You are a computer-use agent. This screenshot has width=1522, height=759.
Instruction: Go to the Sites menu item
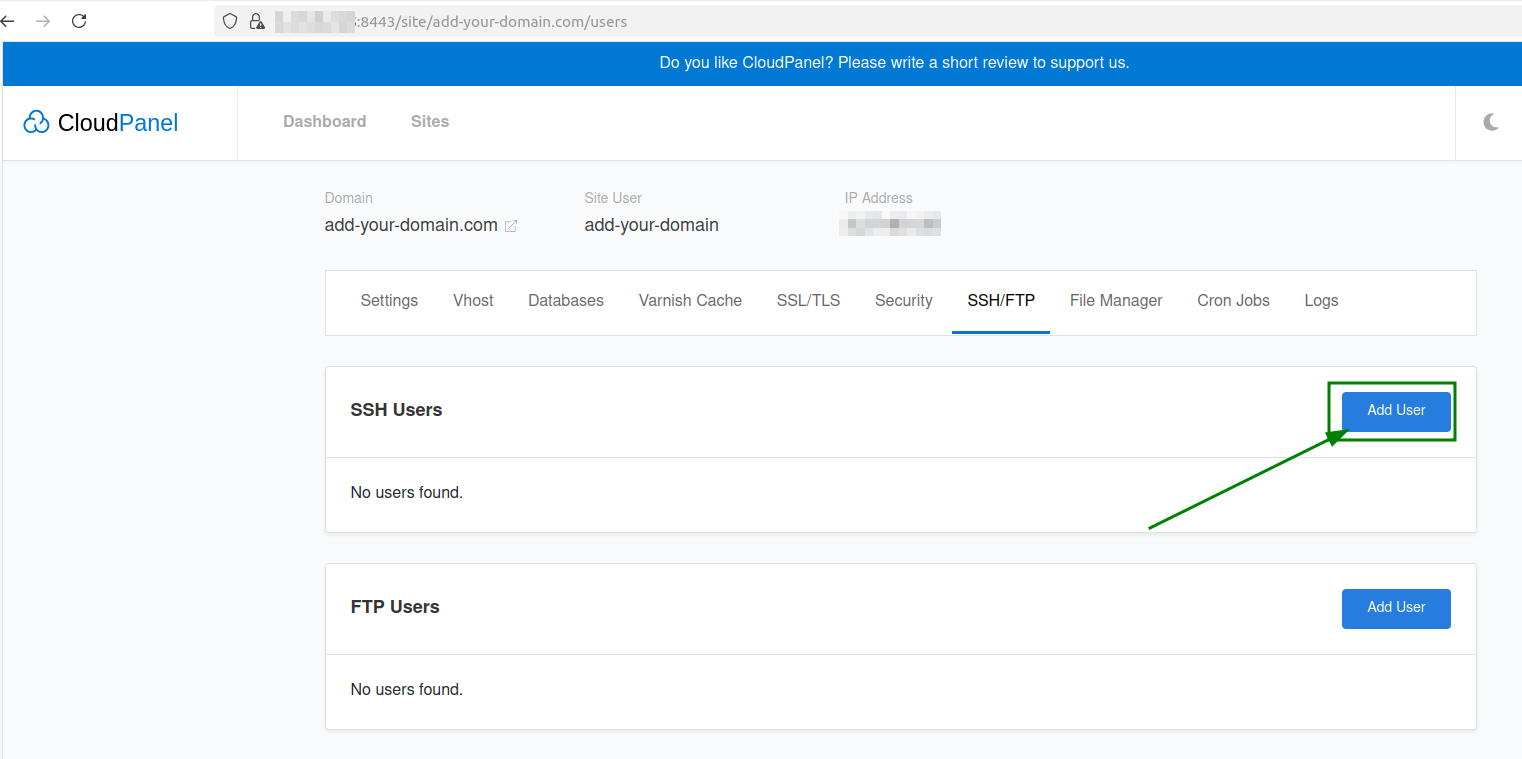click(x=430, y=122)
